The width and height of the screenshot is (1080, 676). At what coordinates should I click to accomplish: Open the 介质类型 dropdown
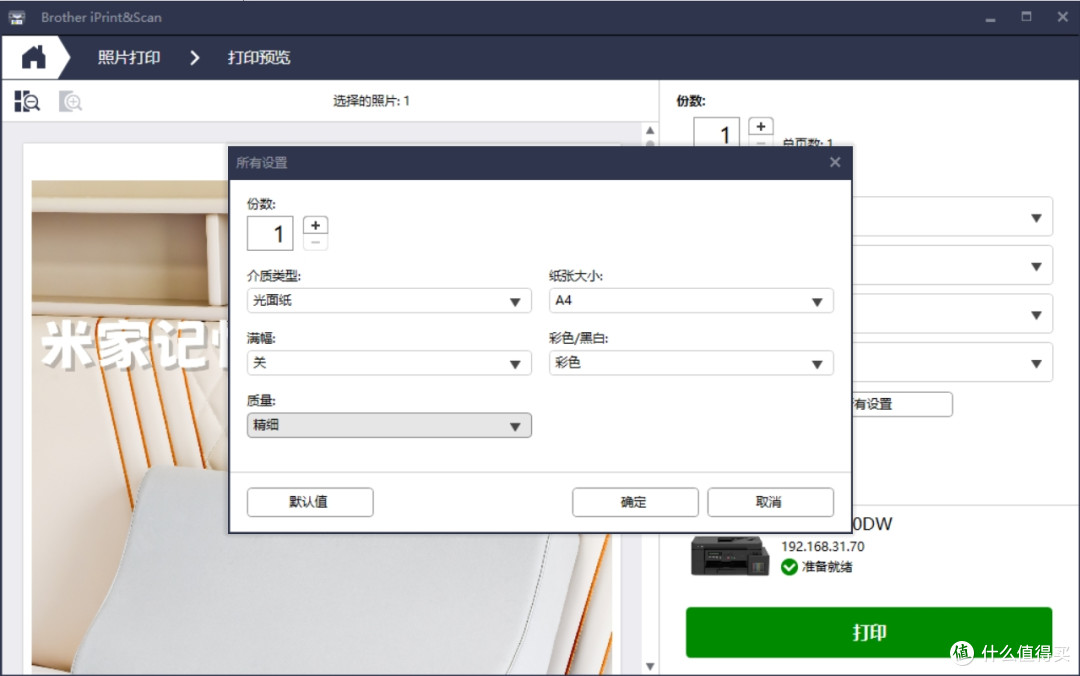click(389, 301)
